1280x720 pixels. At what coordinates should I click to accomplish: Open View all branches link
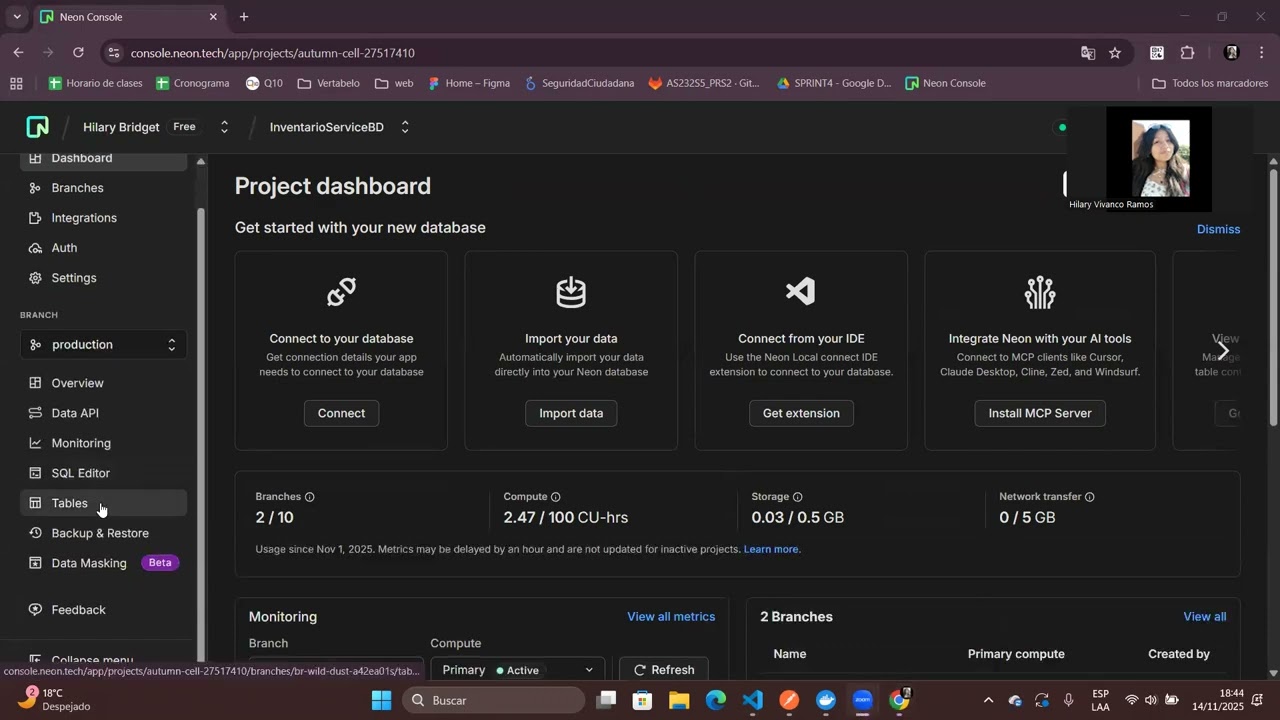(1205, 617)
